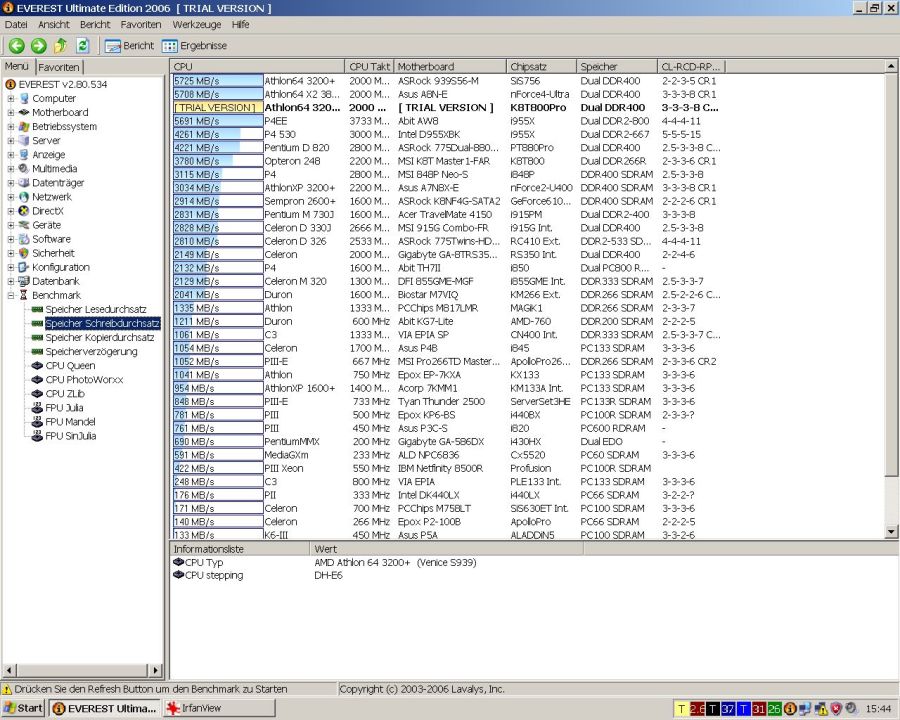Select Speicher Kopierdurchsatz benchmark
Image resolution: width=900 pixels, height=720 pixels.
(x=99, y=338)
